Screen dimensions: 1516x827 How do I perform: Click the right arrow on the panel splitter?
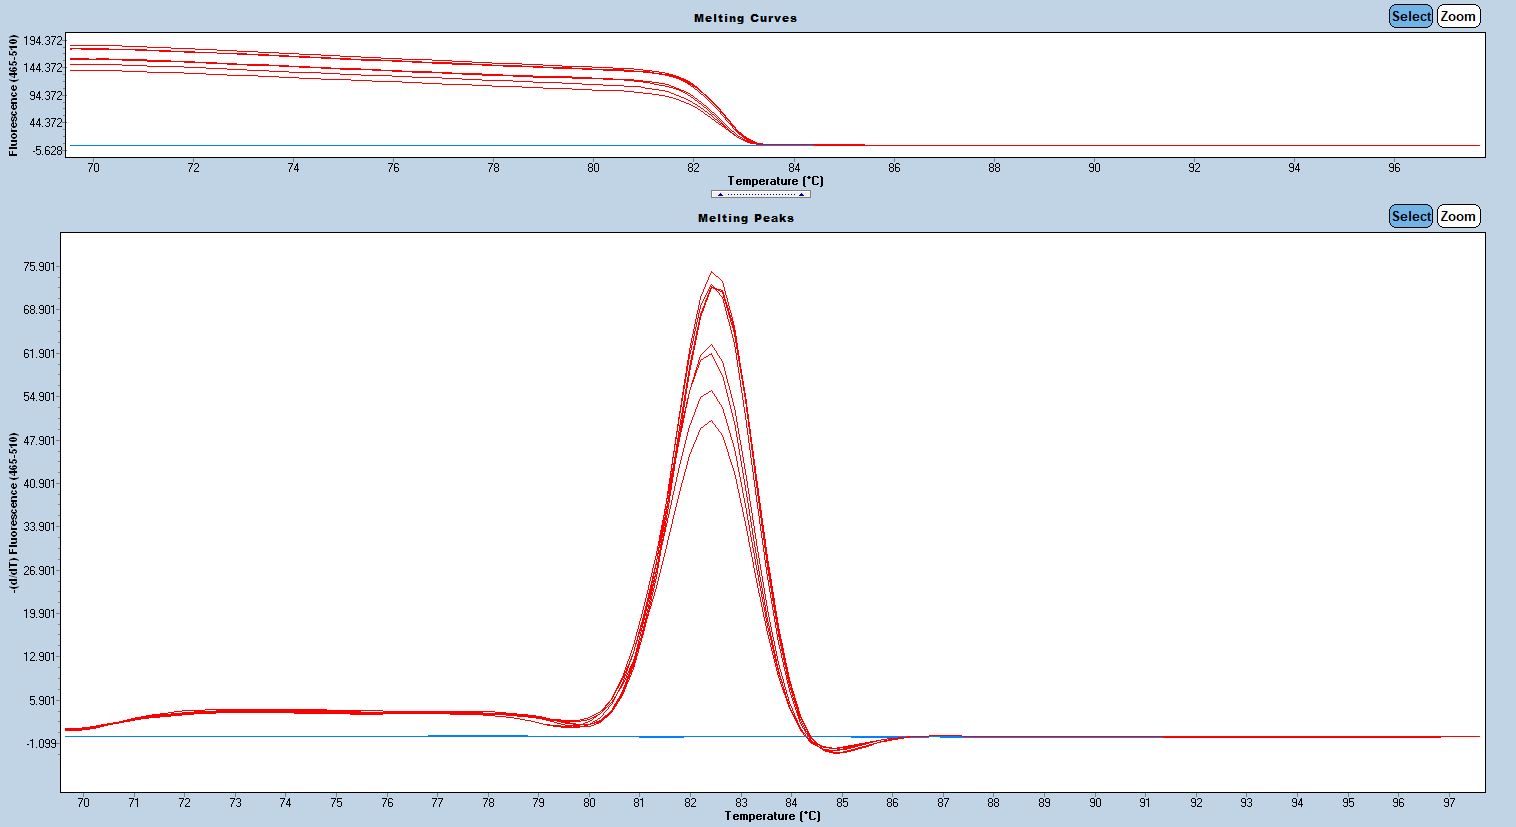pos(802,194)
